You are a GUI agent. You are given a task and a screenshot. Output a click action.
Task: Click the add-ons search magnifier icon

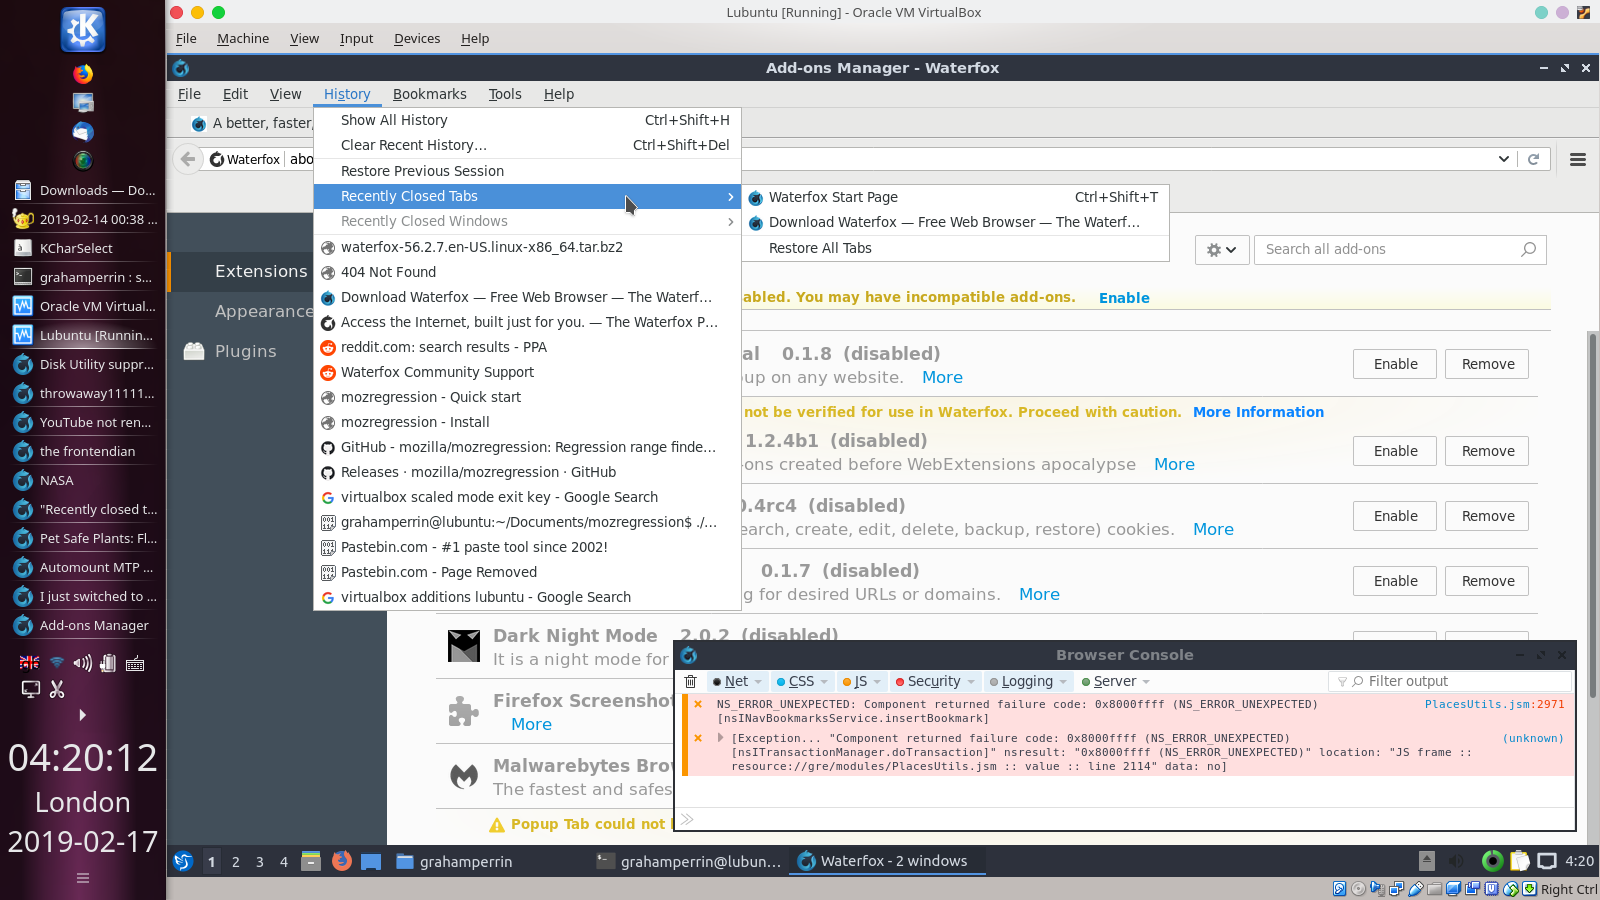[x=1528, y=249]
